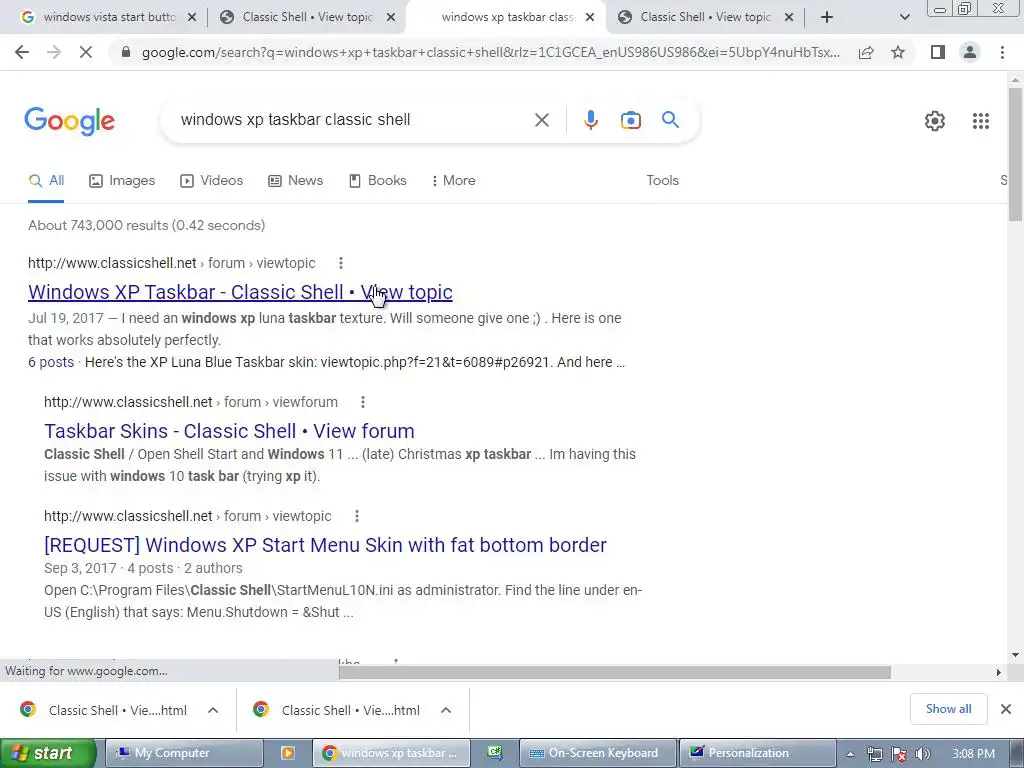
Task: Submit search with magnifier icon
Action: click(670, 120)
